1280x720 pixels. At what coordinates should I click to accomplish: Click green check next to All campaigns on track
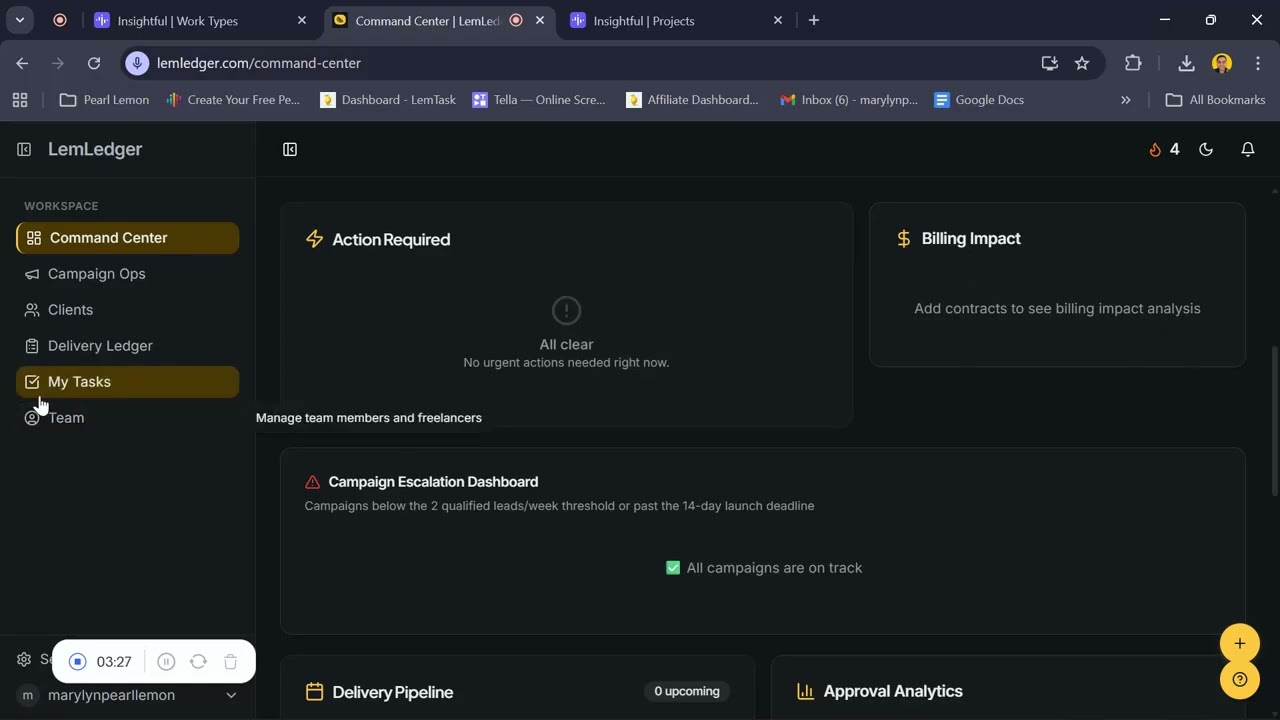[673, 568]
